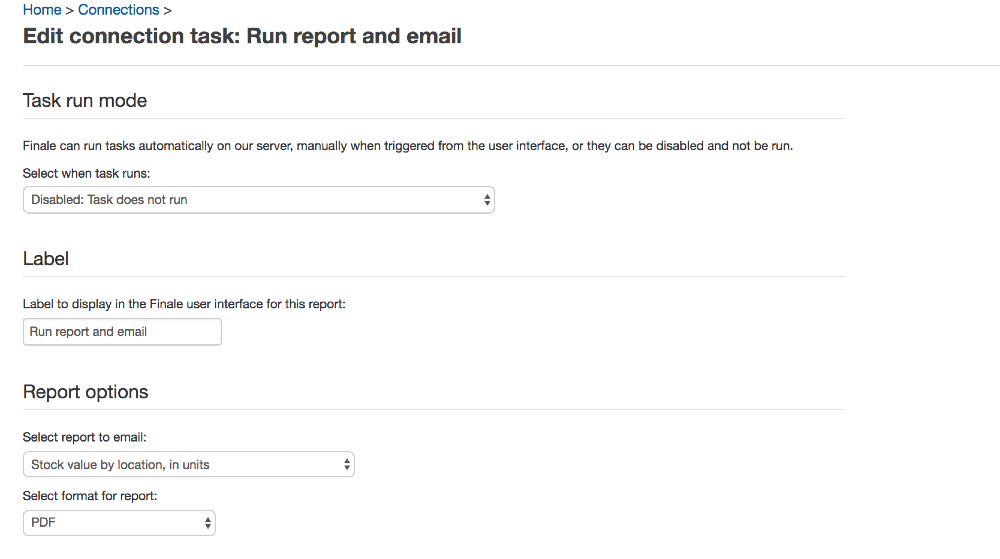
Task: Click the 'Task run mode' section heading
Action: pos(85,101)
